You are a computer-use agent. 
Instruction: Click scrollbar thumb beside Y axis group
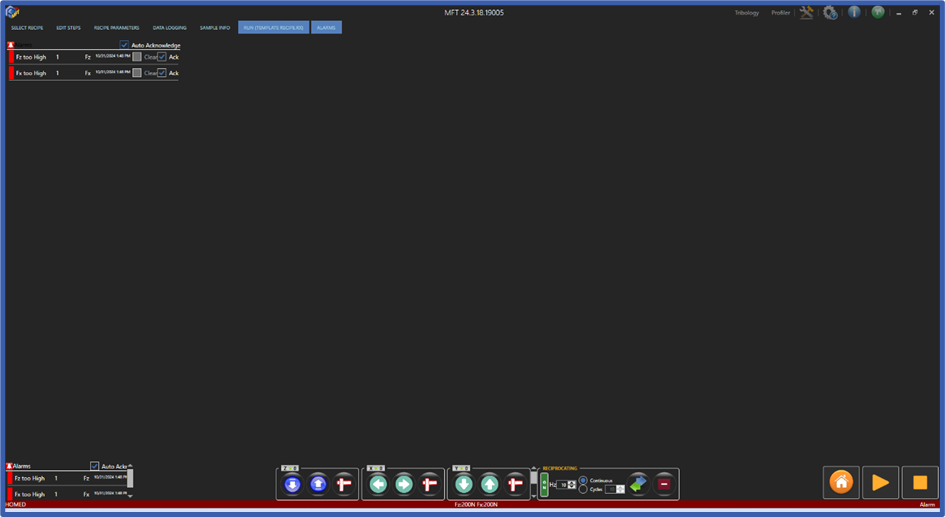[x=534, y=477]
